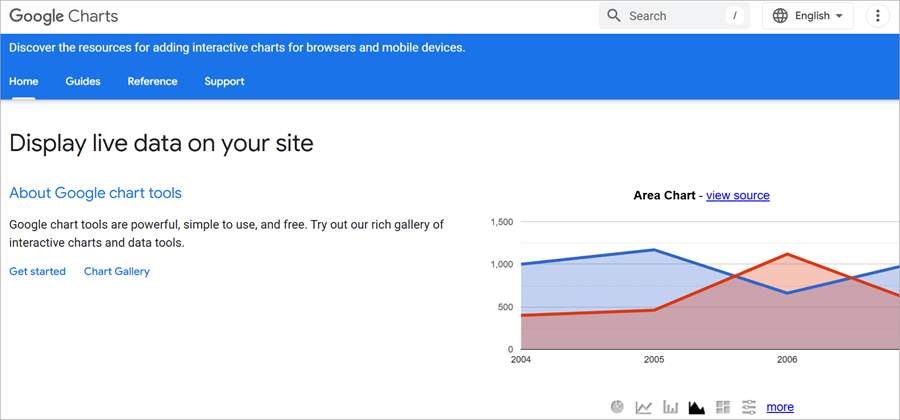Image resolution: width=900 pixels, height=420 pixels.
Task: Focus the Search input field
Action: tap(674, 16)
